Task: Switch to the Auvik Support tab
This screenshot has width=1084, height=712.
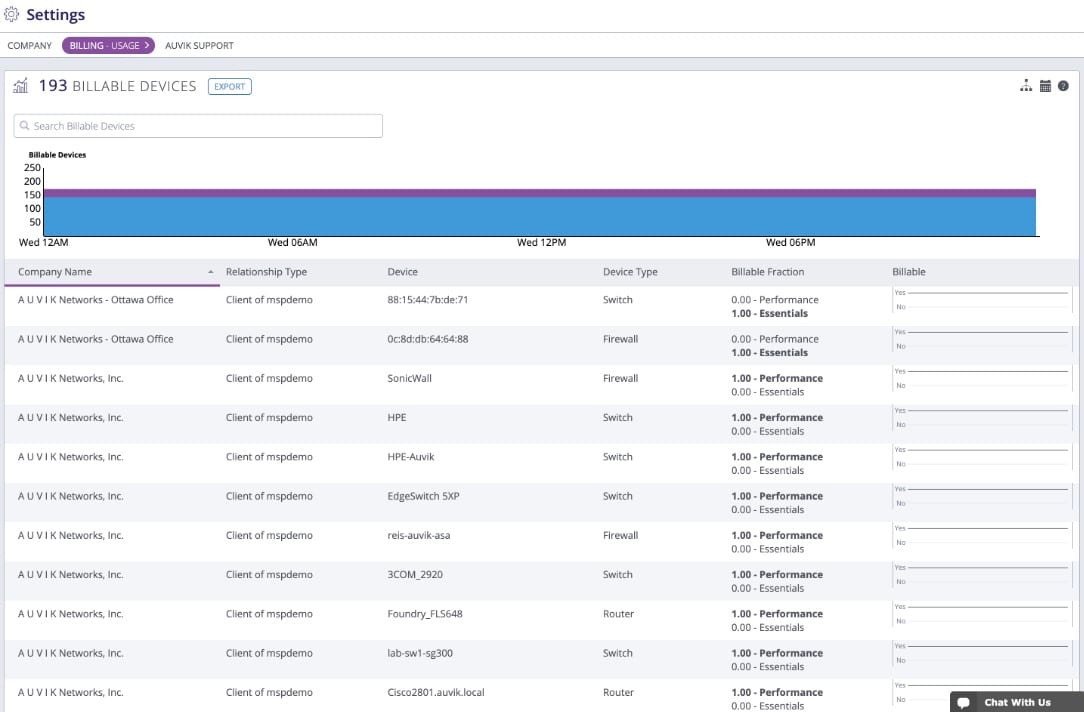Action: (199, 46)
